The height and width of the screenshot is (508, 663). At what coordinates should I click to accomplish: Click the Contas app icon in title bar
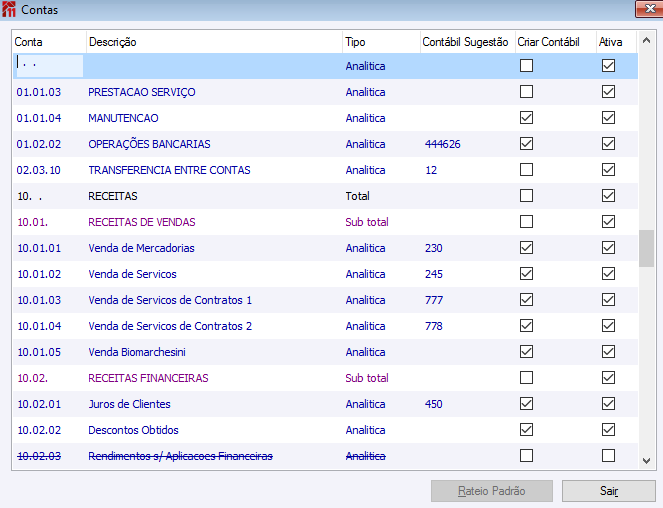point(8,9)
